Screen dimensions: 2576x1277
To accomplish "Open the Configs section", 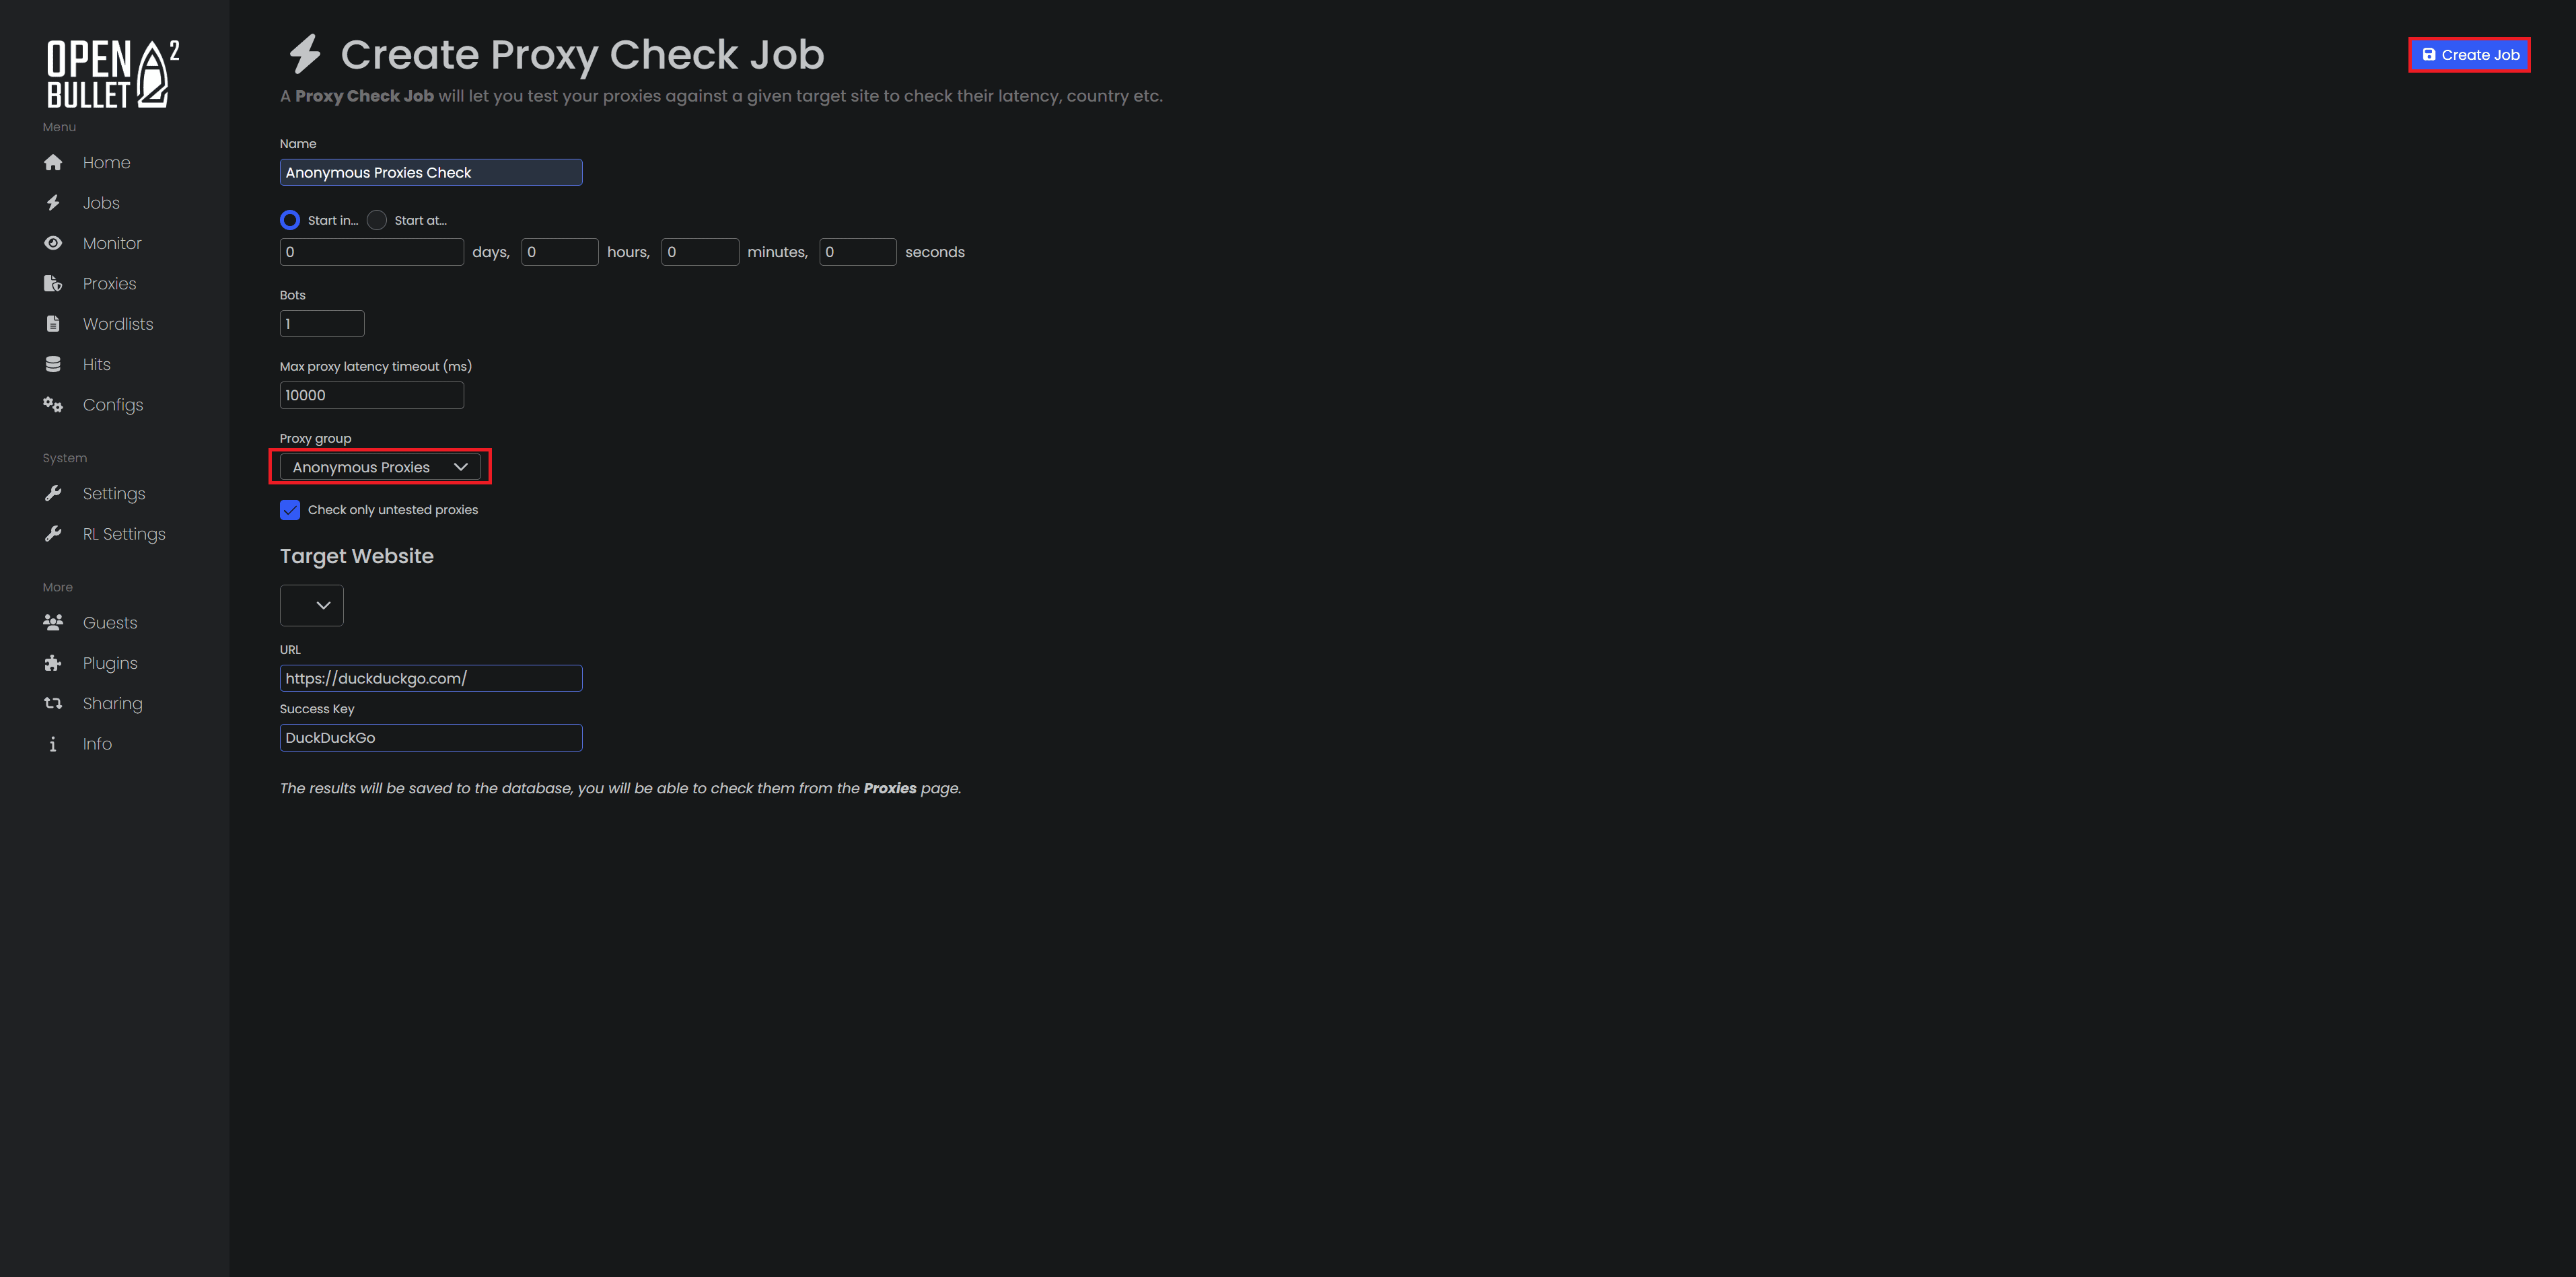I will (x=112, y=405).
